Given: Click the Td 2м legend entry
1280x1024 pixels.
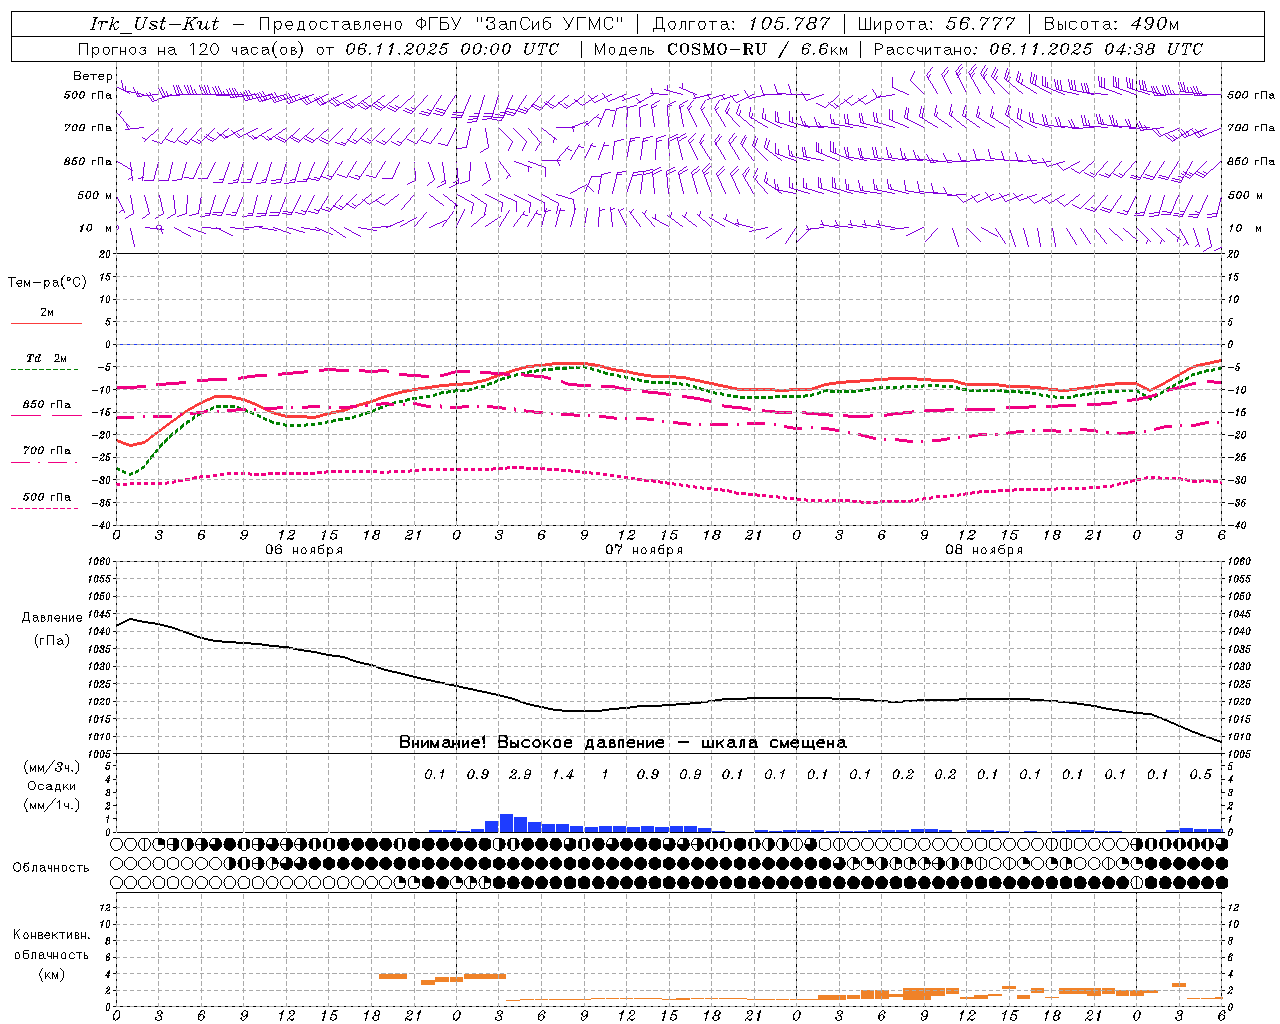Looking at the screenshot, I should (x=46, y=358).
